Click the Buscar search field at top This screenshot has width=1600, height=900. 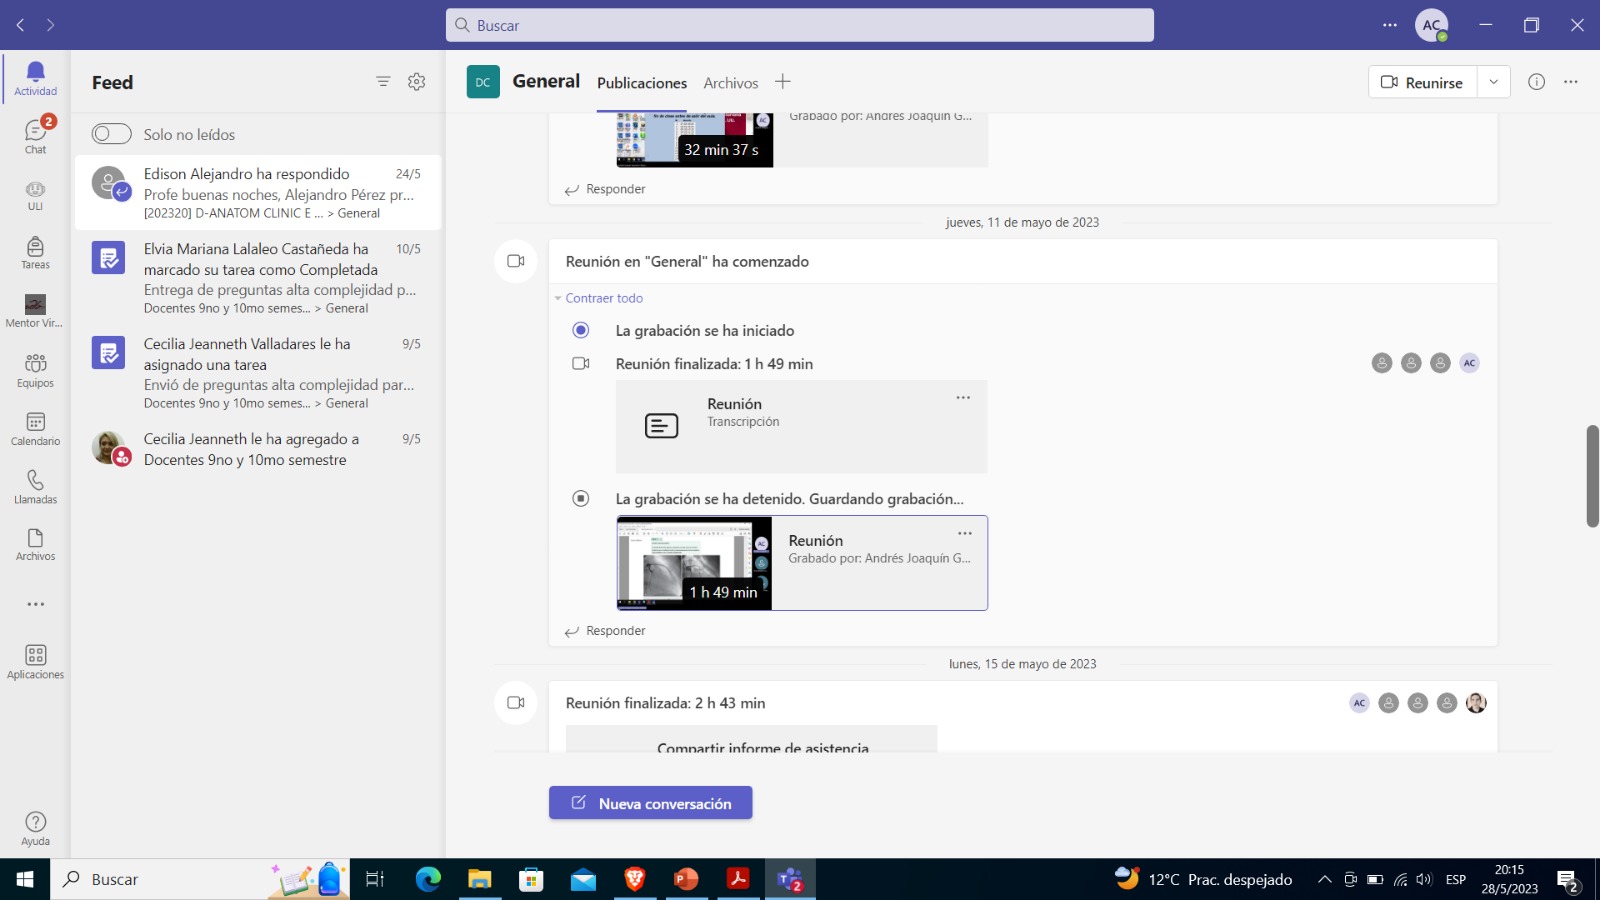pos(800,25)
